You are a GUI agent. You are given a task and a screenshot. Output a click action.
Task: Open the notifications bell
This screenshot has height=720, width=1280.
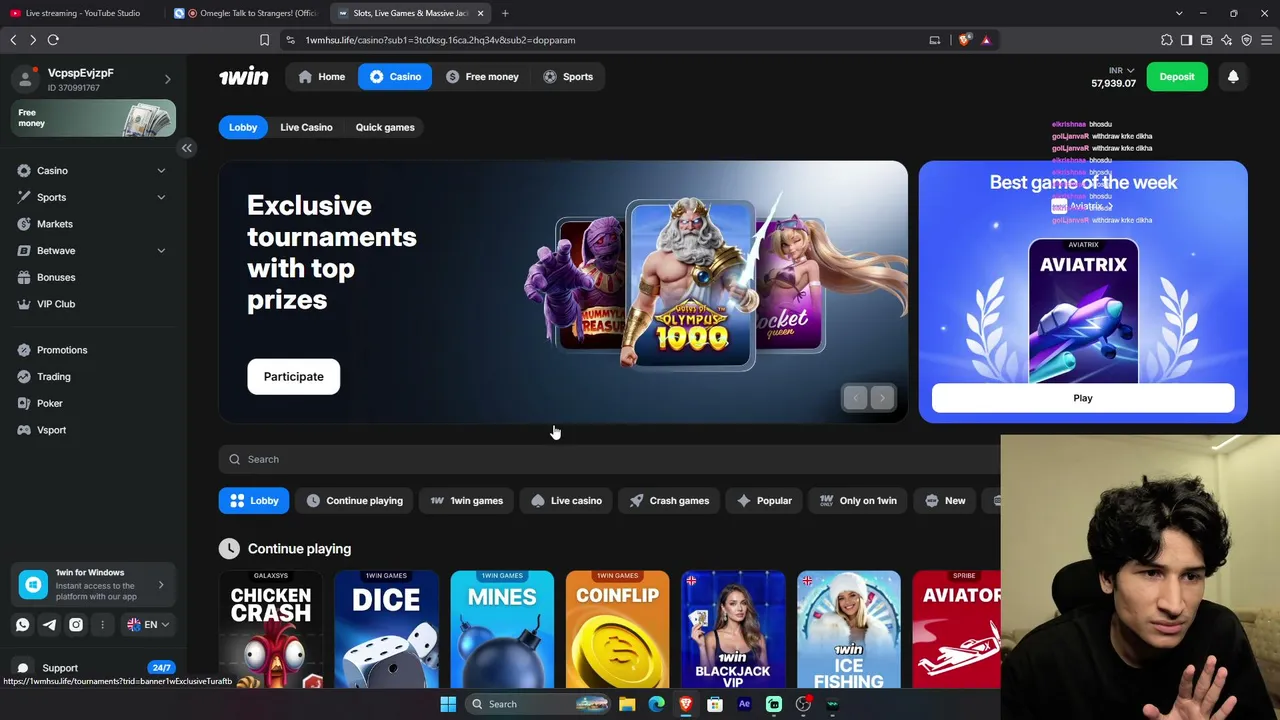(1233, 77)
